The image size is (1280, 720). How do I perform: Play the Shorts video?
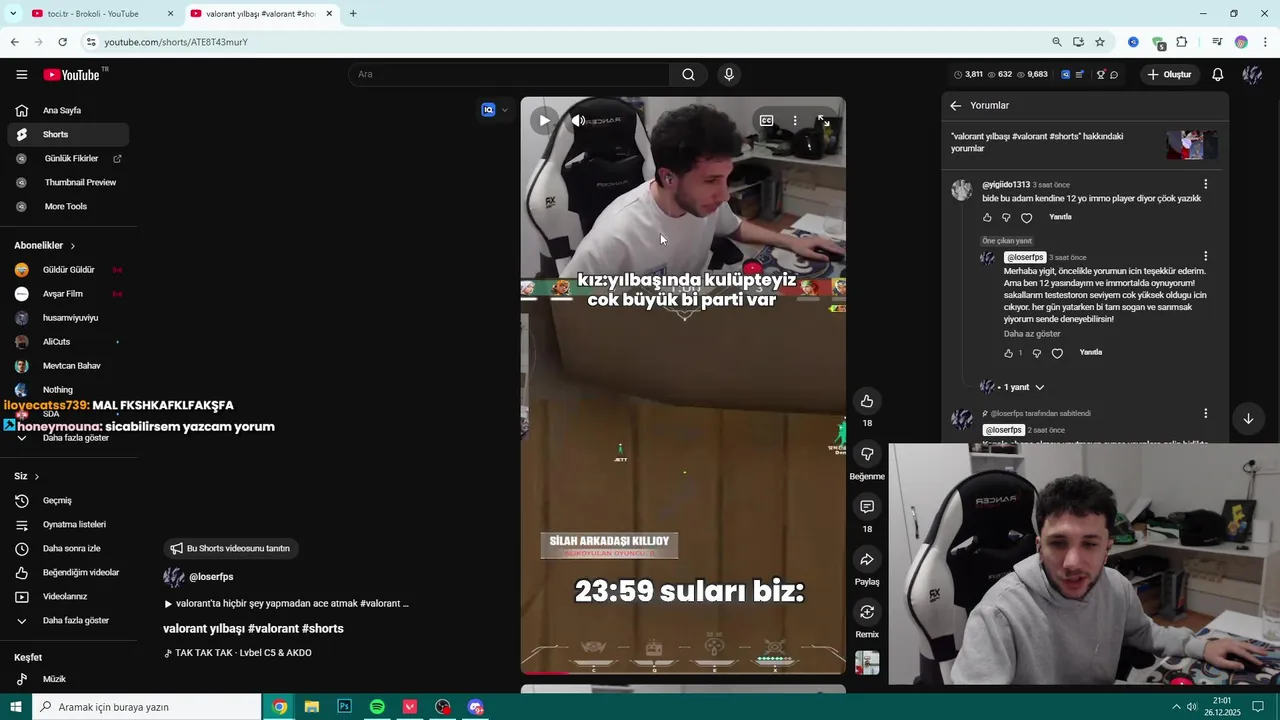[544, 120]
